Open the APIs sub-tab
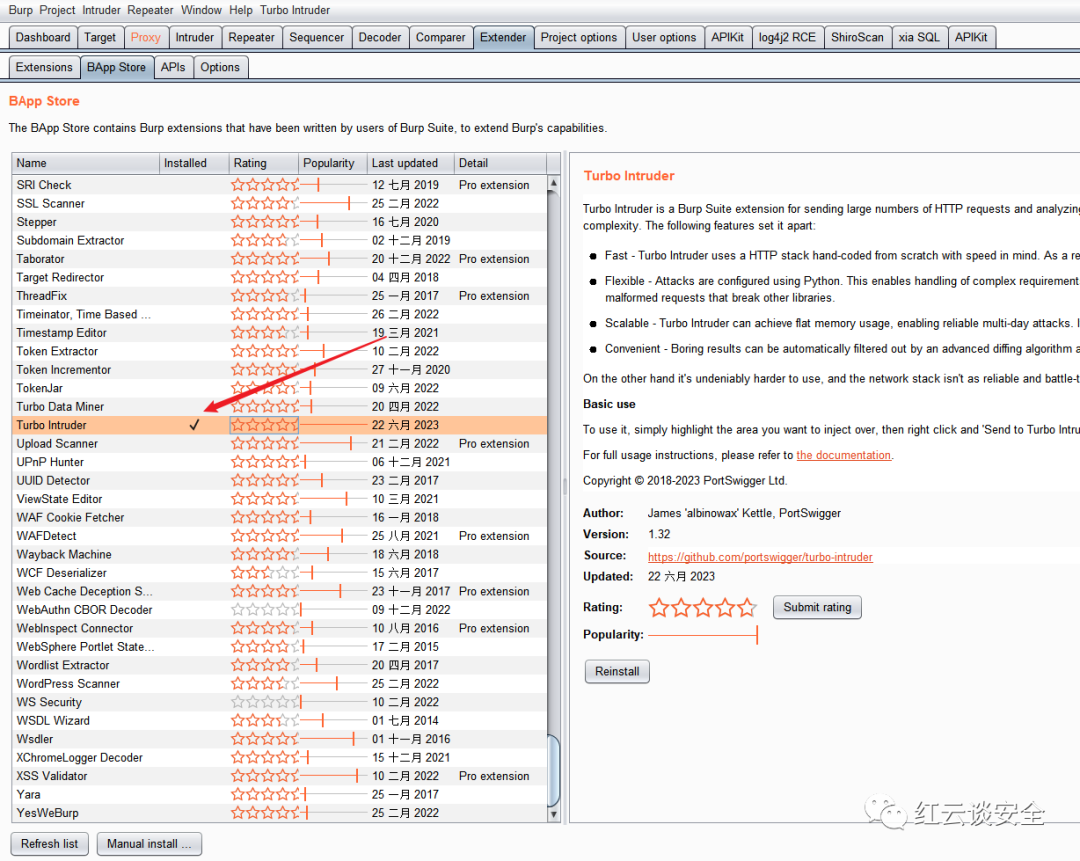 (x=172, y=68)
